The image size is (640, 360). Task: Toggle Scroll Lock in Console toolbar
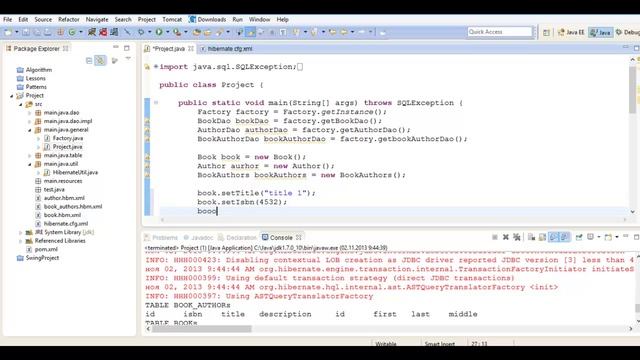point(542,237)
